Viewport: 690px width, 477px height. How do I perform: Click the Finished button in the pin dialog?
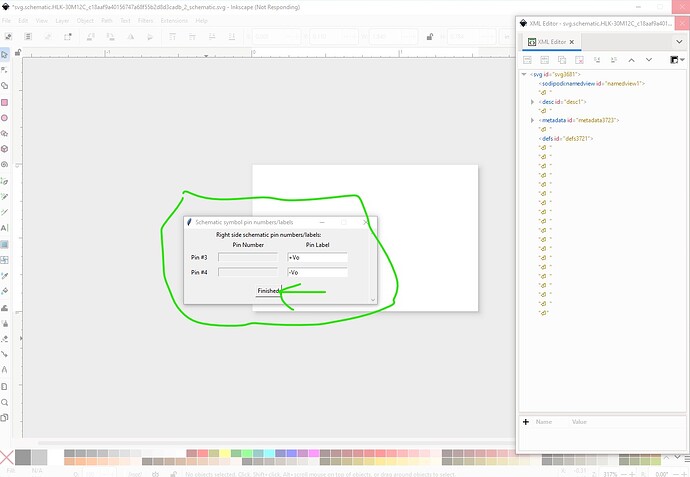[268, 291]
